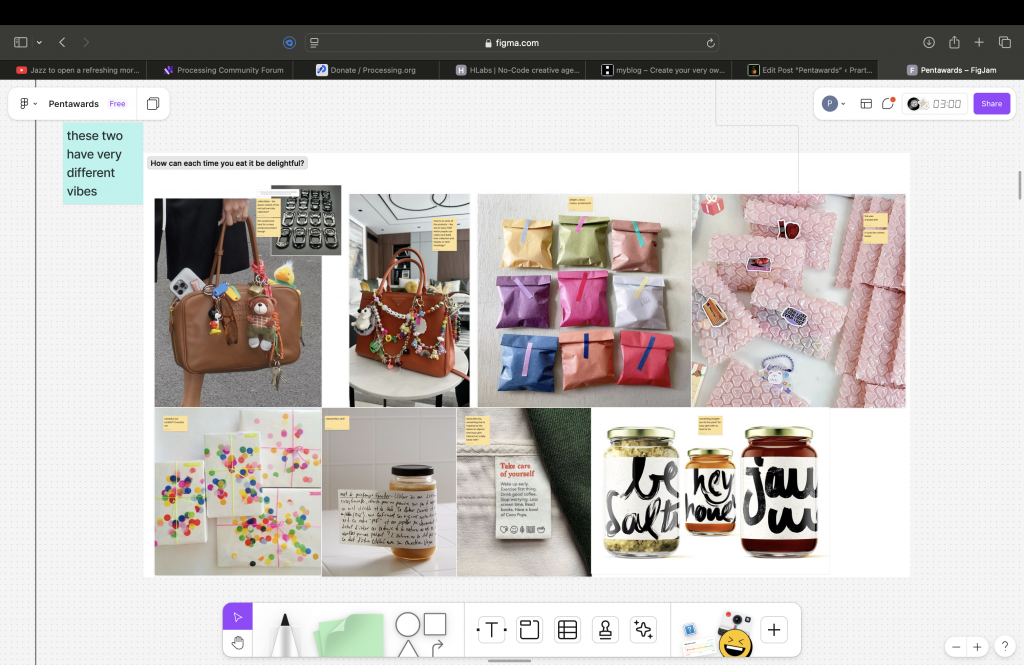Add a Section with the section tool
The image size is (1024, 665).
[x=529, y=629]
